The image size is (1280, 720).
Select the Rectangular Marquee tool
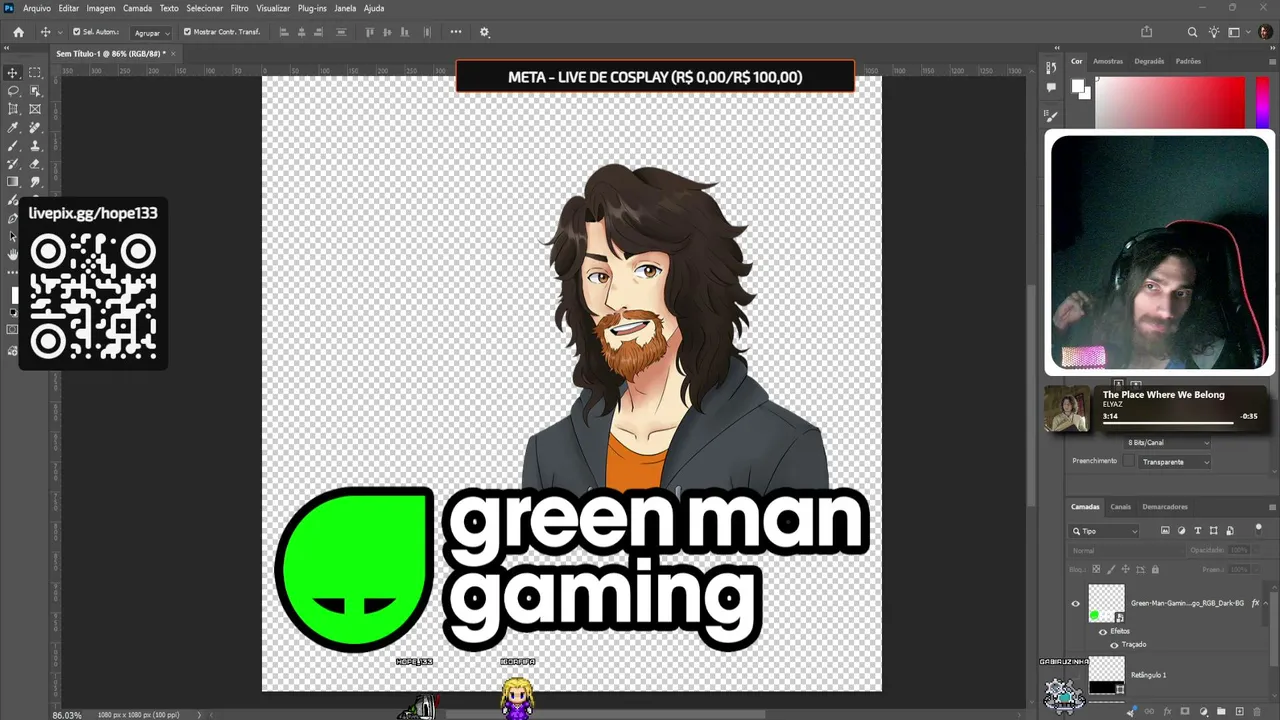[x=35, y=73]
